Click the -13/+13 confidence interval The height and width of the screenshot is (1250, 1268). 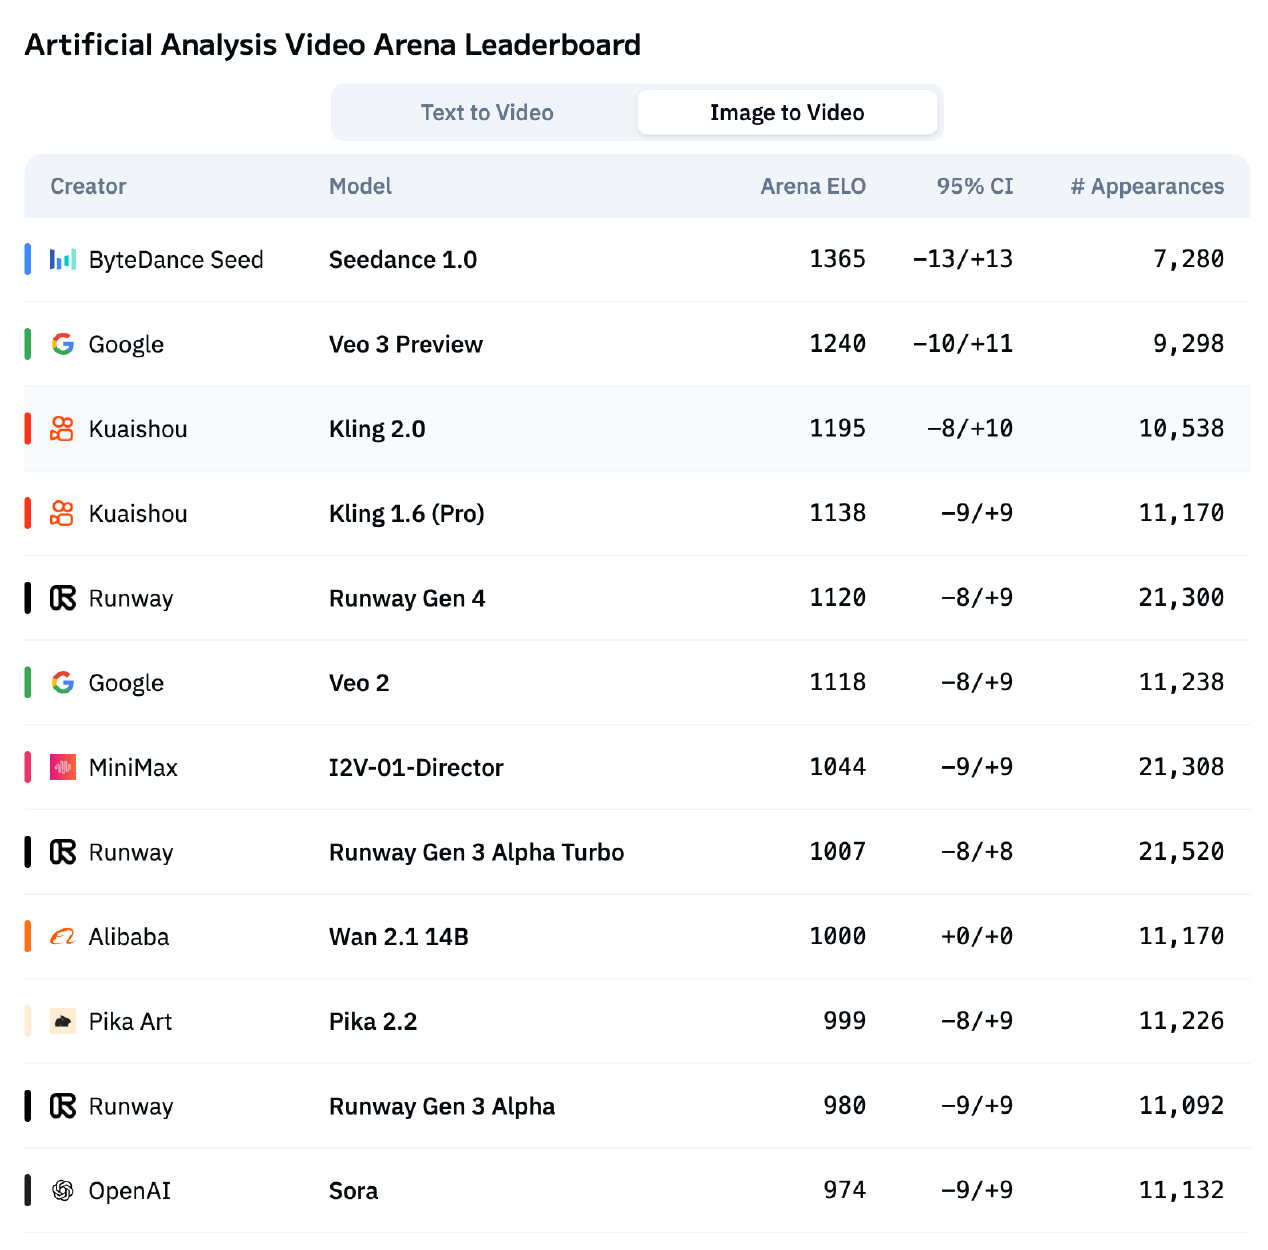tap(963, 259)
